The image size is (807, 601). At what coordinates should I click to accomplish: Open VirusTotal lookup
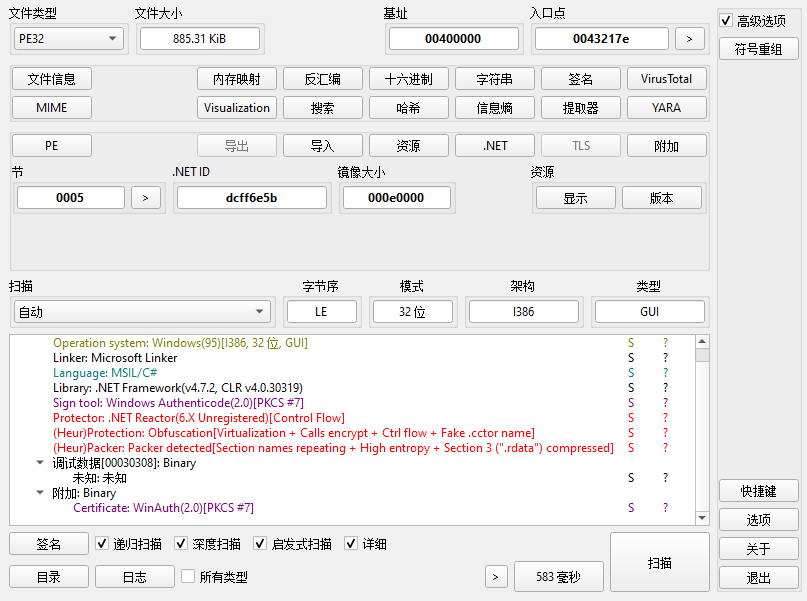click(666, 79)
